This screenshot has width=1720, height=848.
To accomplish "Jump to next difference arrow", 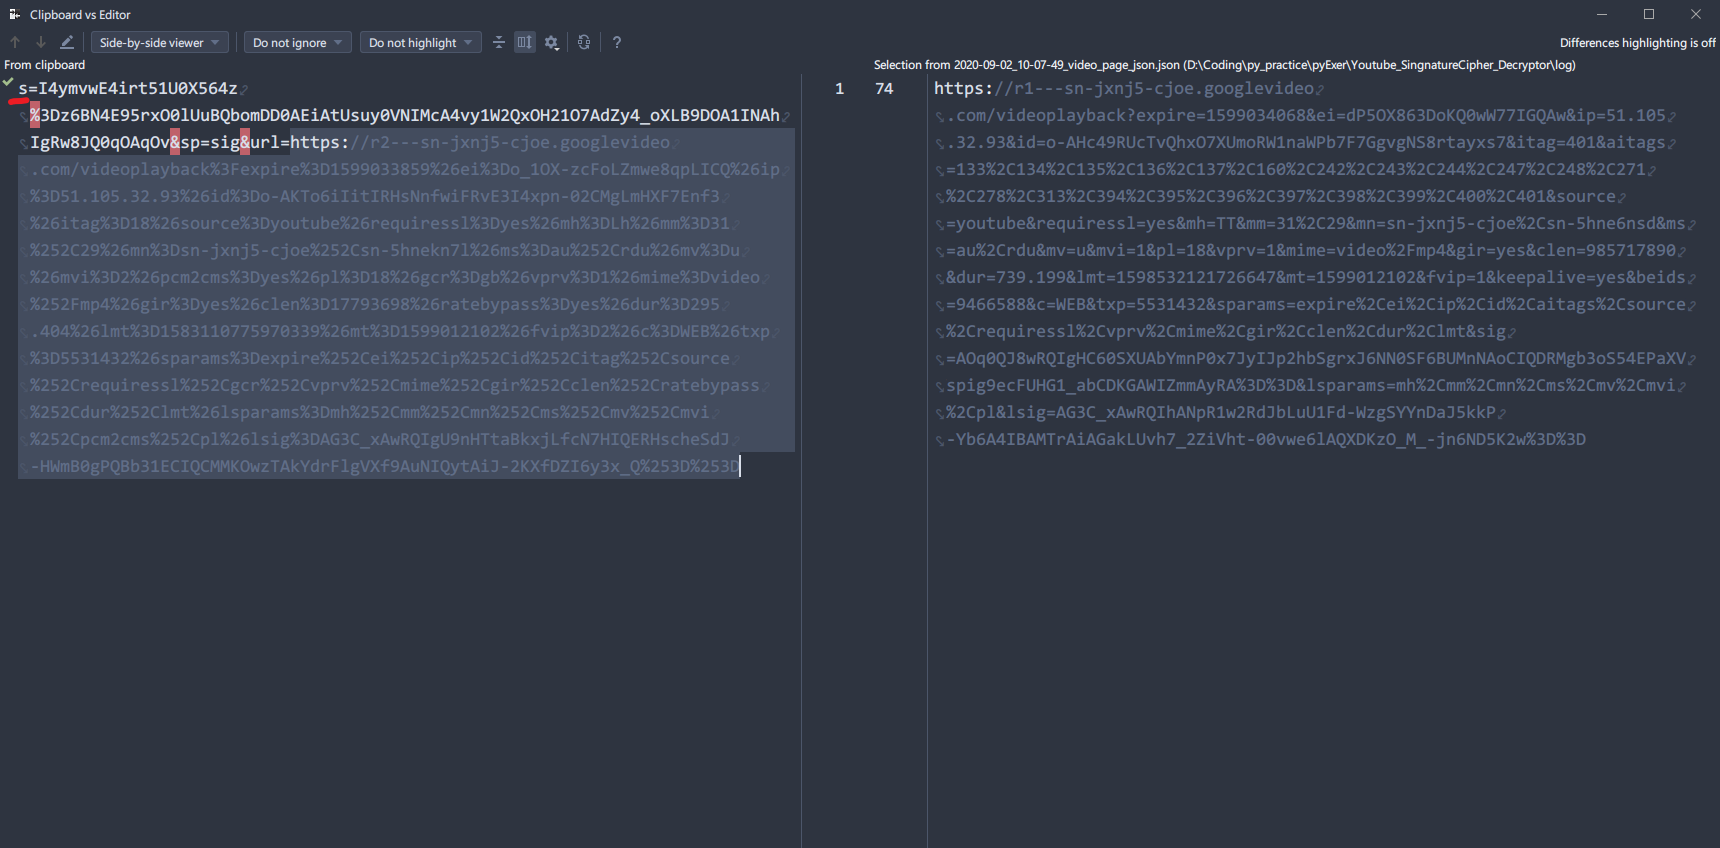I will point(41,42).
